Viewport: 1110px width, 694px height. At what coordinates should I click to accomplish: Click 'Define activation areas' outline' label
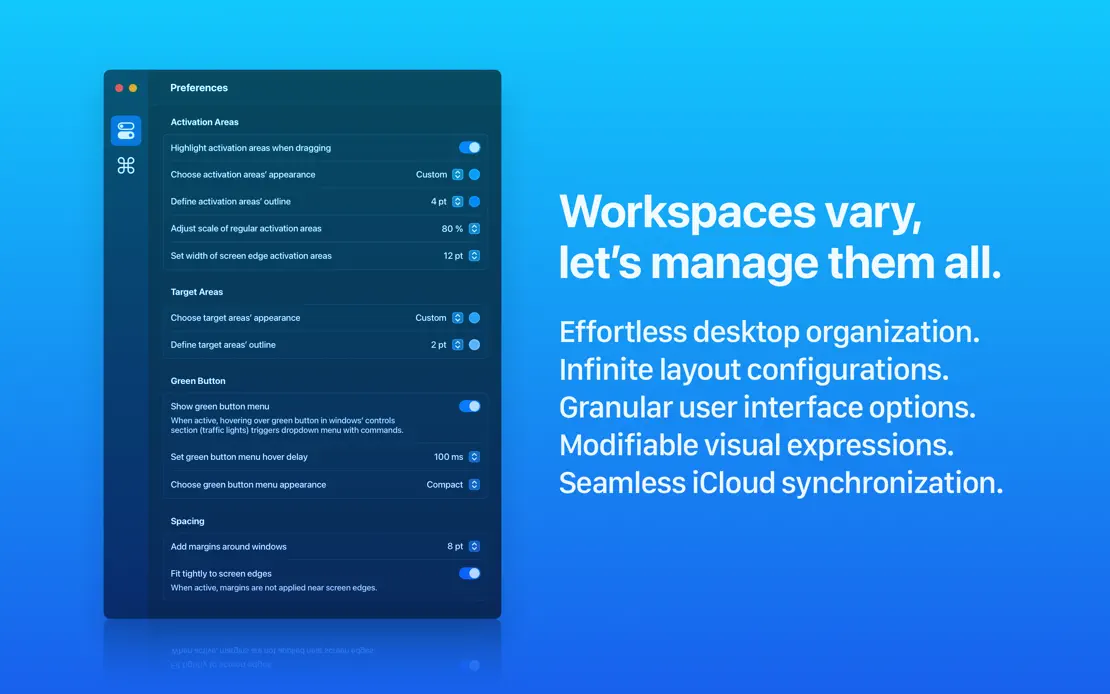(x=231, y=201)
